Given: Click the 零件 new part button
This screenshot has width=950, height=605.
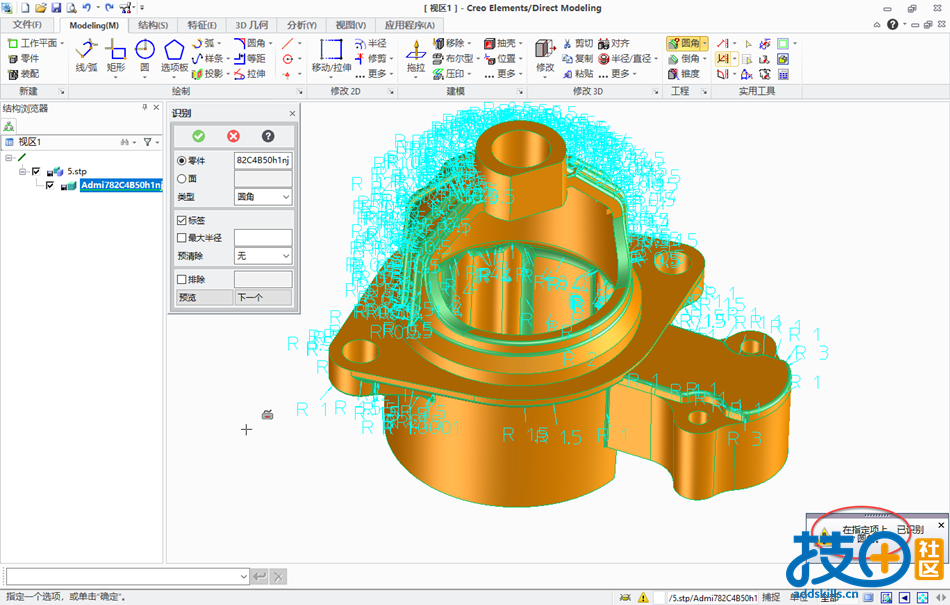Looking at the screenshot, I should pos(24,59).
